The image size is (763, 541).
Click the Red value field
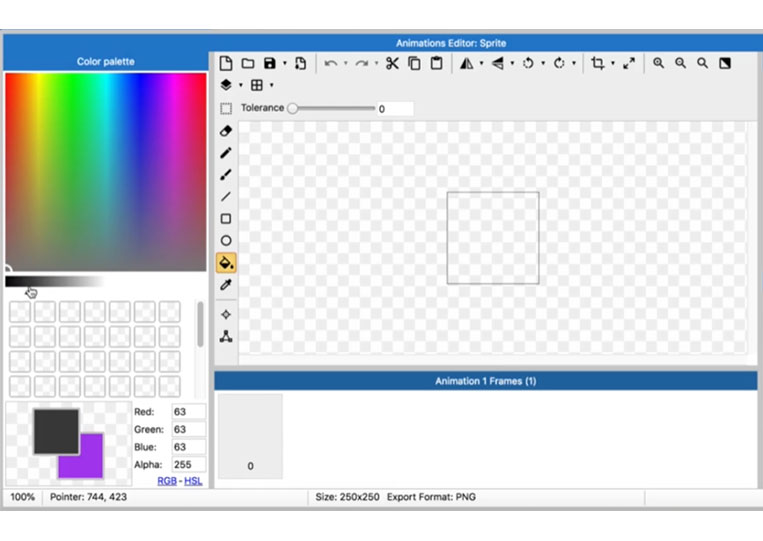click(189, 412)
